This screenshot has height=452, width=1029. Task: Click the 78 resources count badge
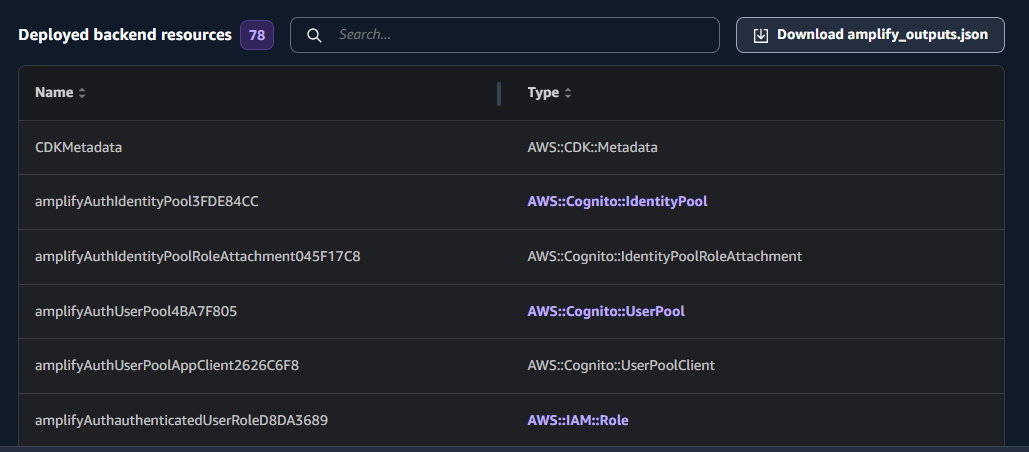click(x=257, y=35)
